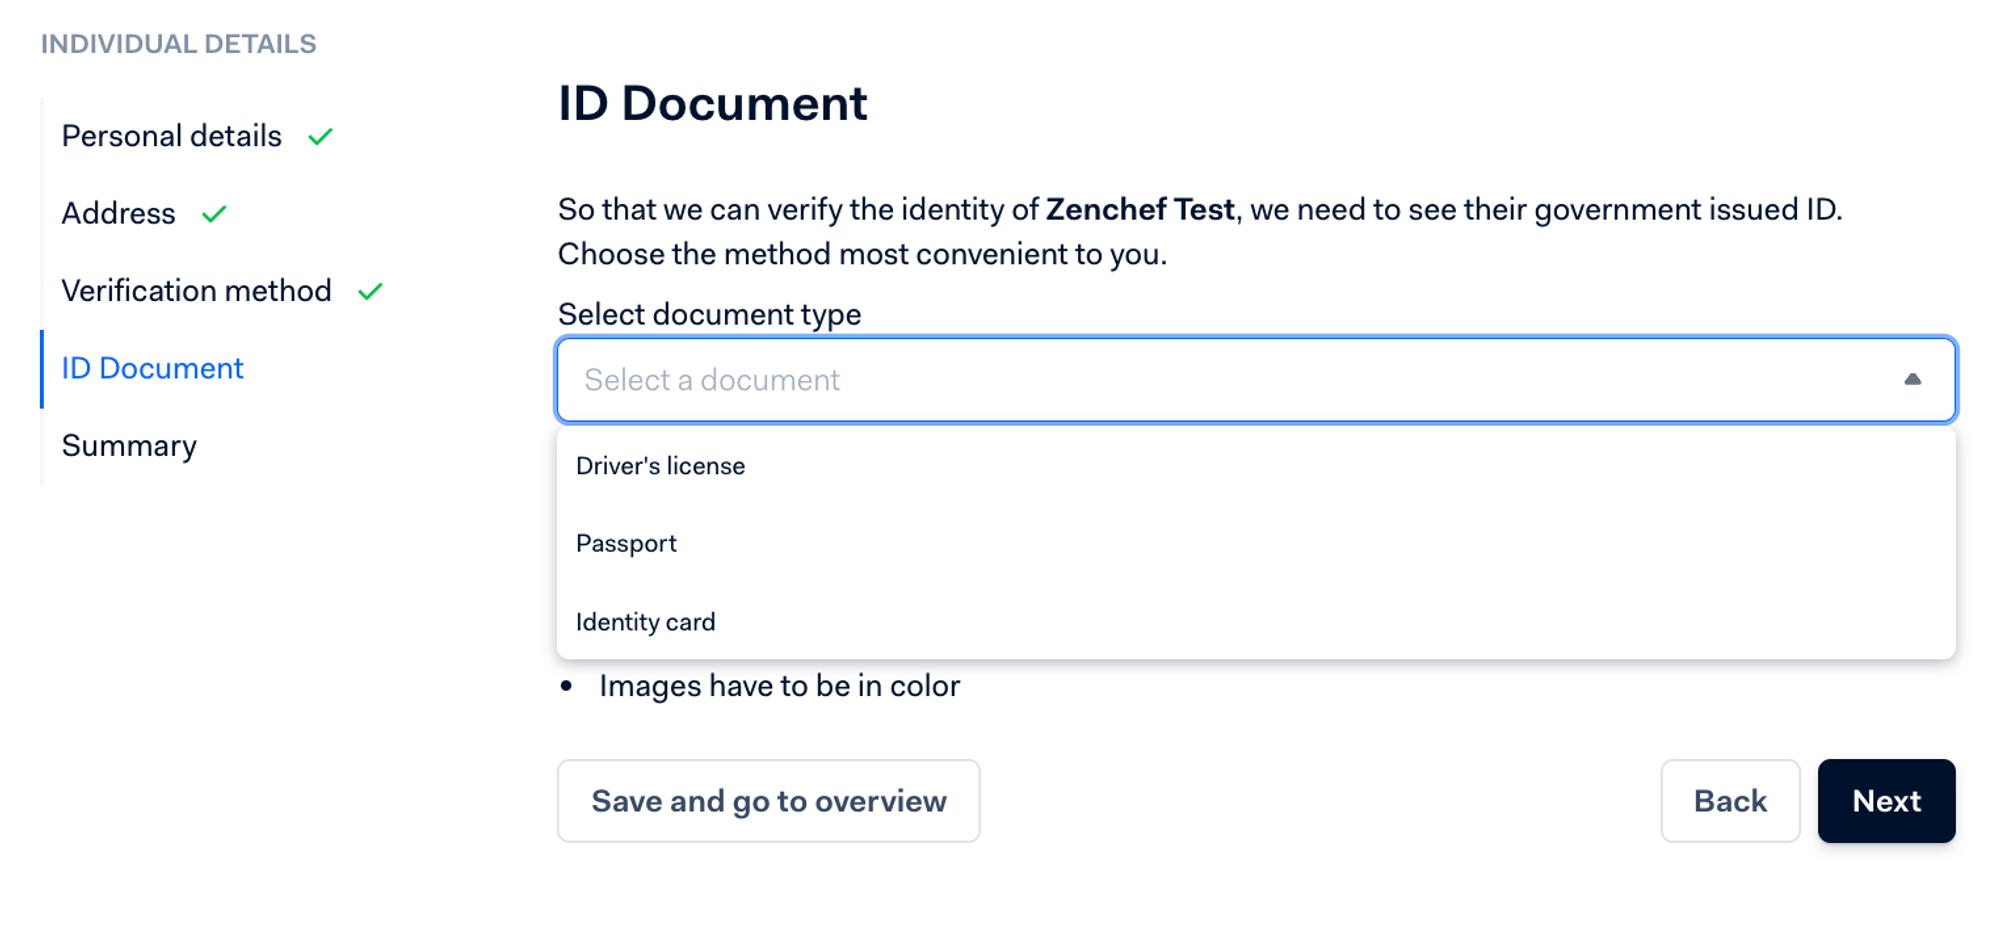Proceed with the Next button
This screenshot has height=950, width=2000.
pos(1886,801)
